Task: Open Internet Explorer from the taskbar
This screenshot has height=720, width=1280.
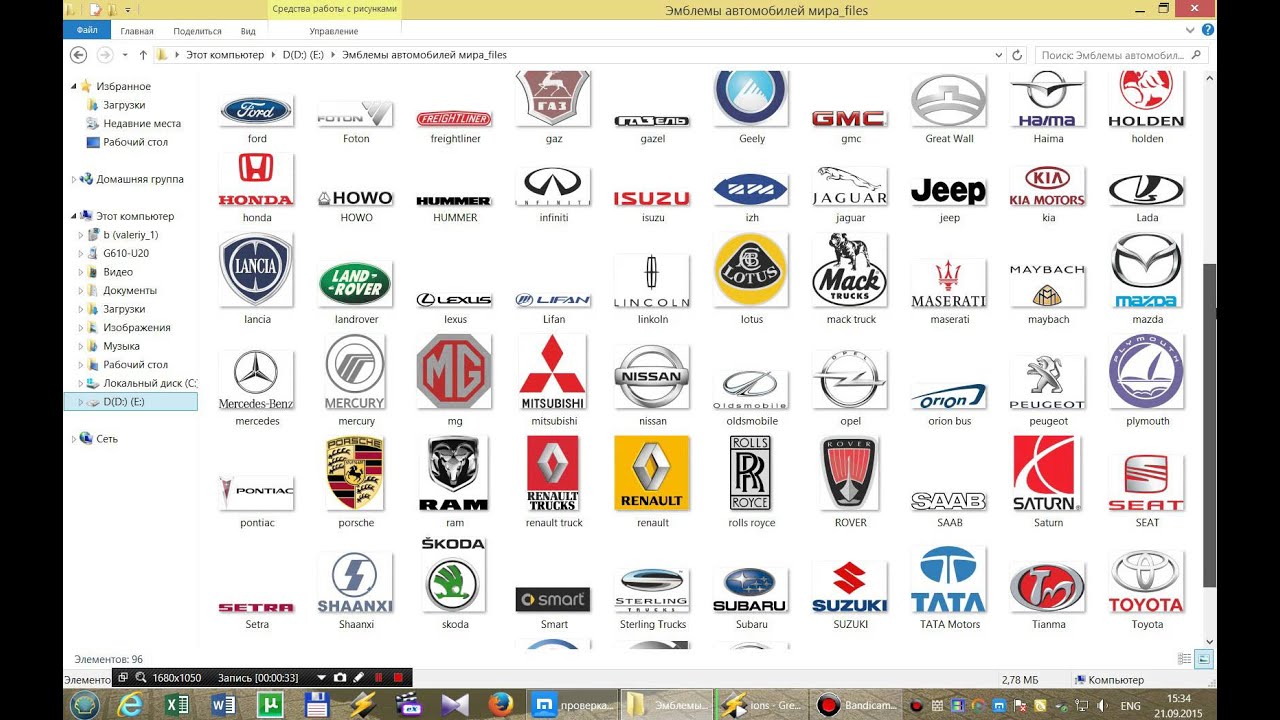Action: (130, 705)
